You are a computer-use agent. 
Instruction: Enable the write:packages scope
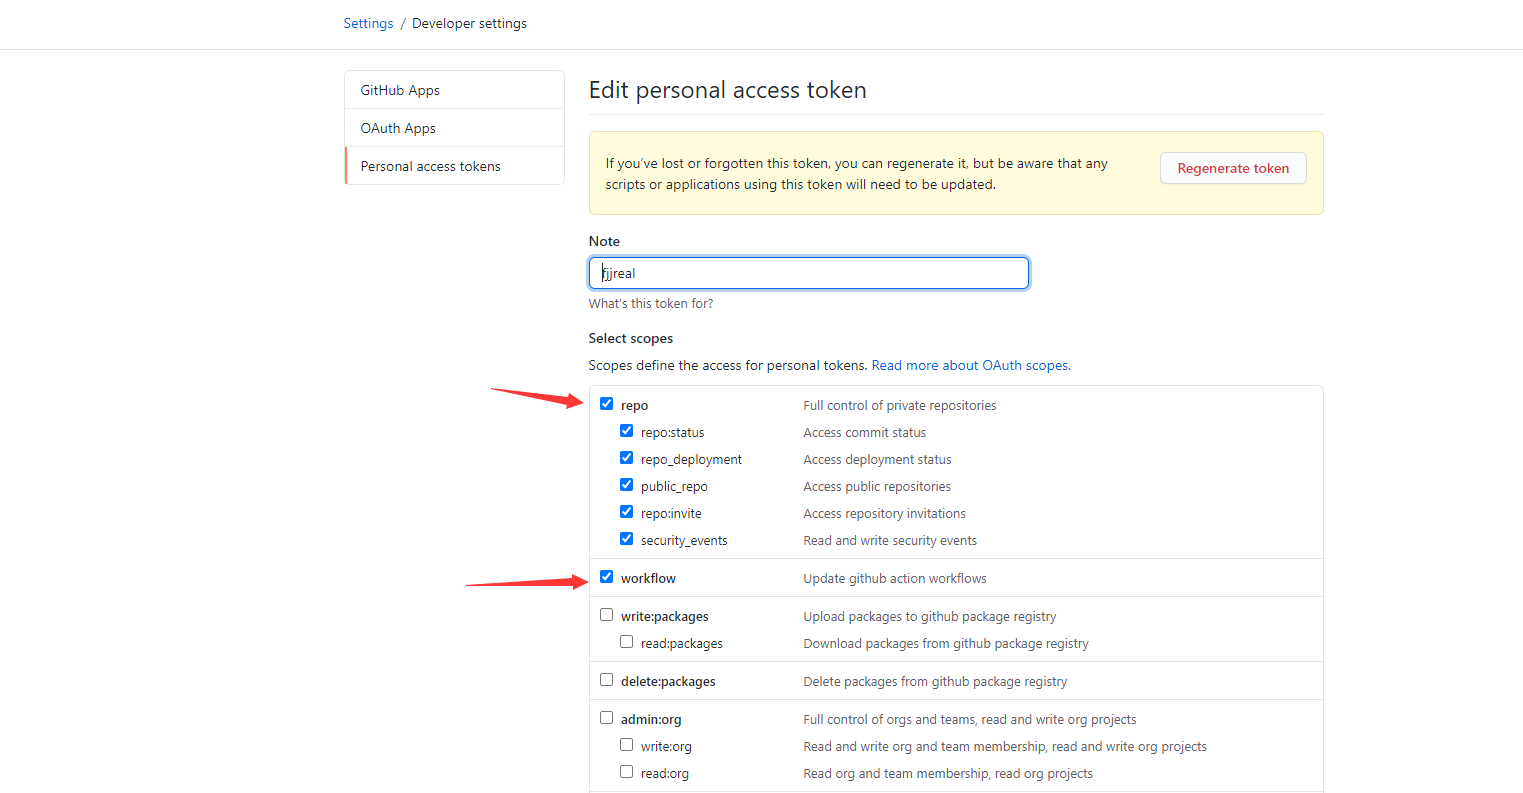[607, 613]
